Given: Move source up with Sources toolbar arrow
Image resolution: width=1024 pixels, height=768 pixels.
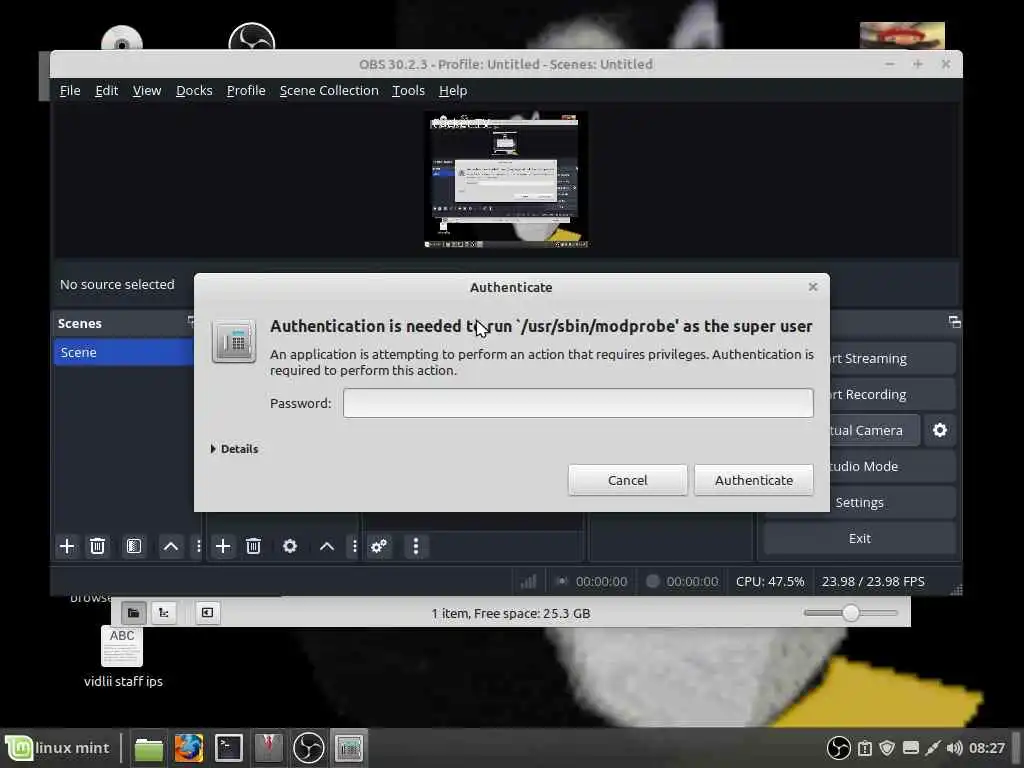Looking at the screenshot, I should (327, 546).
